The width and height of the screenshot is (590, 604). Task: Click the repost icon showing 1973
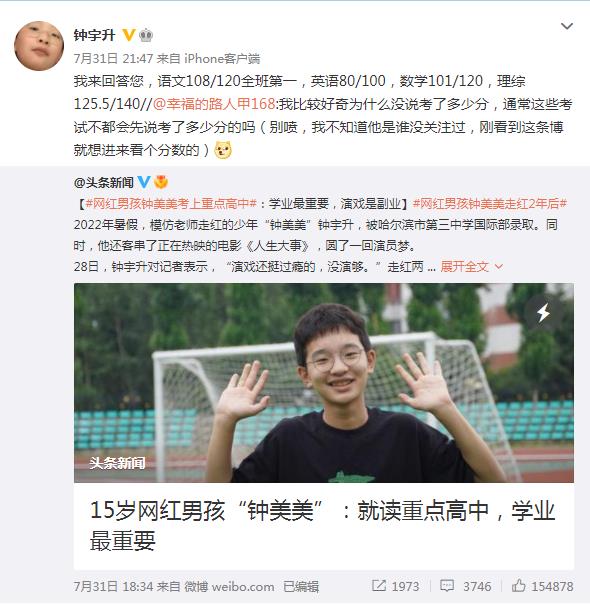[x=396, y=586]
